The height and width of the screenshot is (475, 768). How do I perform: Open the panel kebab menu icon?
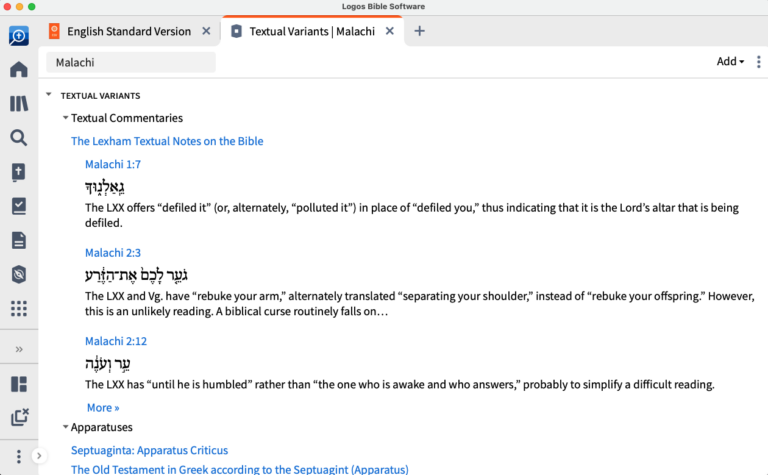pos(758,62)
